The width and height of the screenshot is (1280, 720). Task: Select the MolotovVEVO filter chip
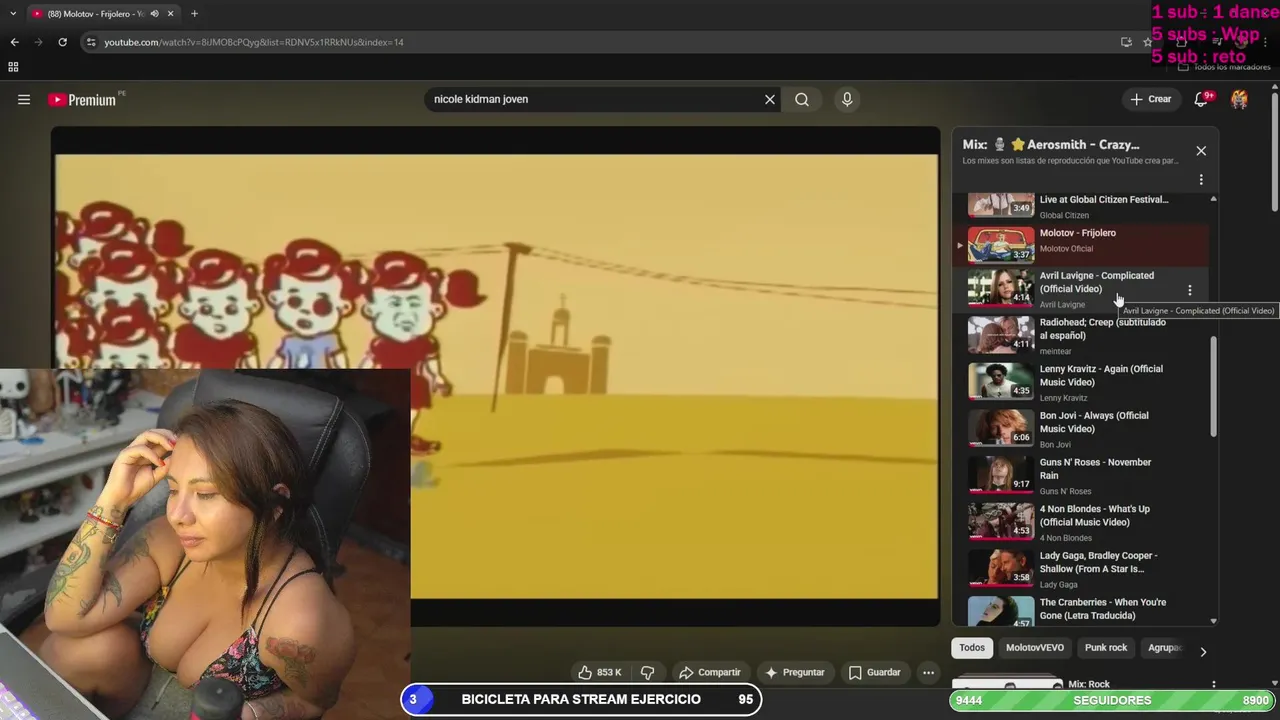(1035, 648)
